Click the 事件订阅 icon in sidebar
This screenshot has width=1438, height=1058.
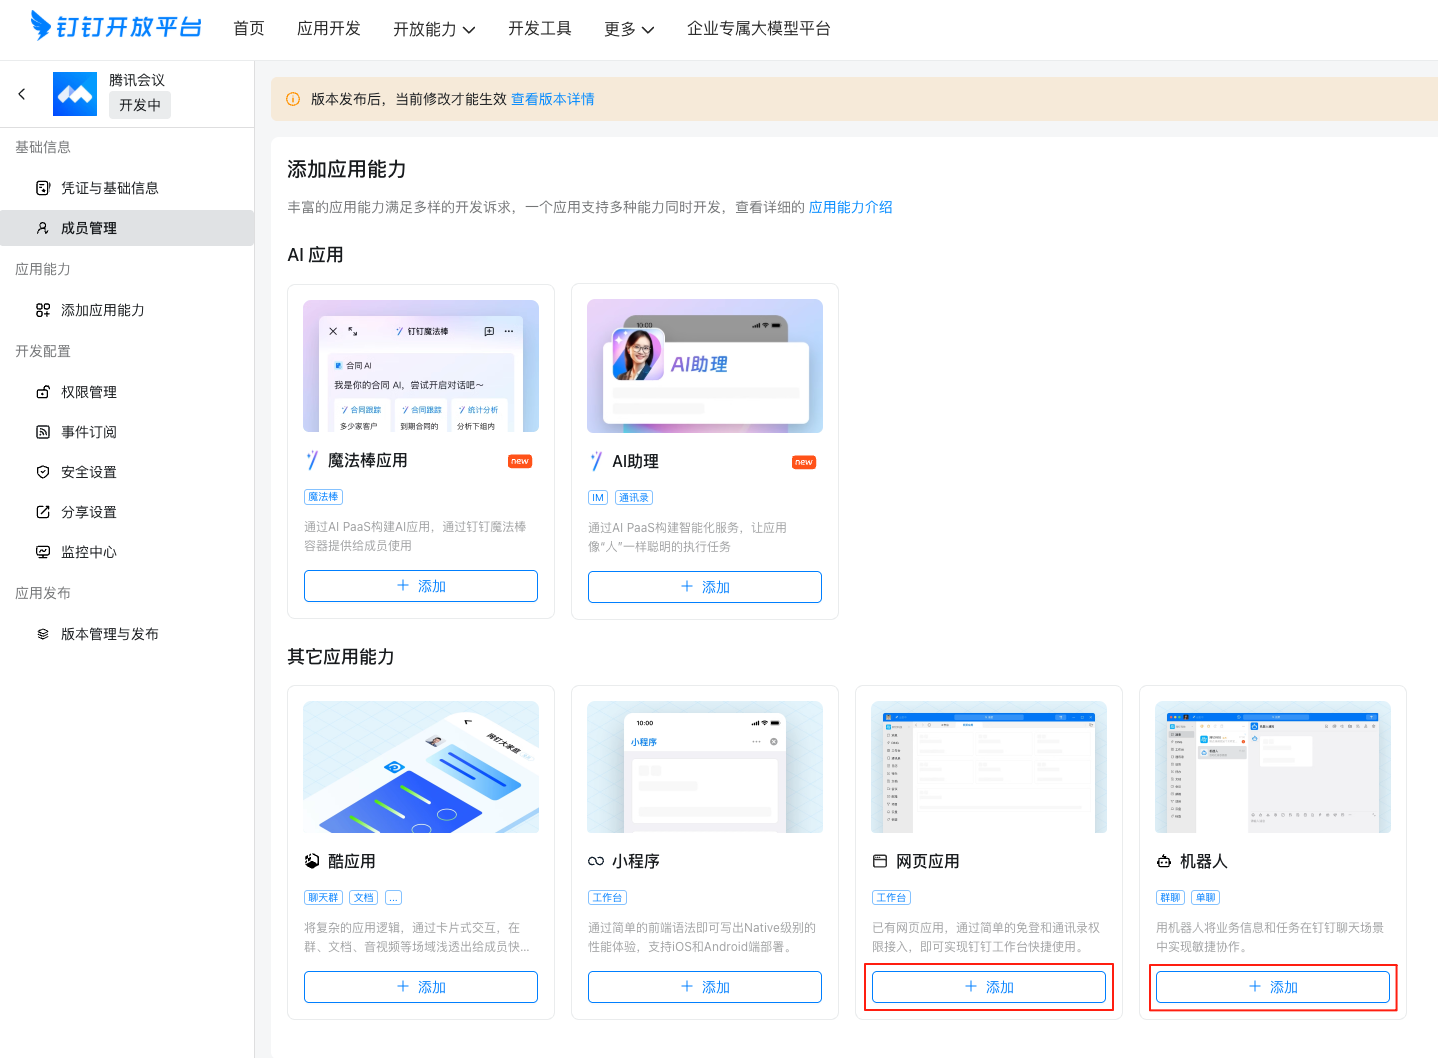point(43,432)
